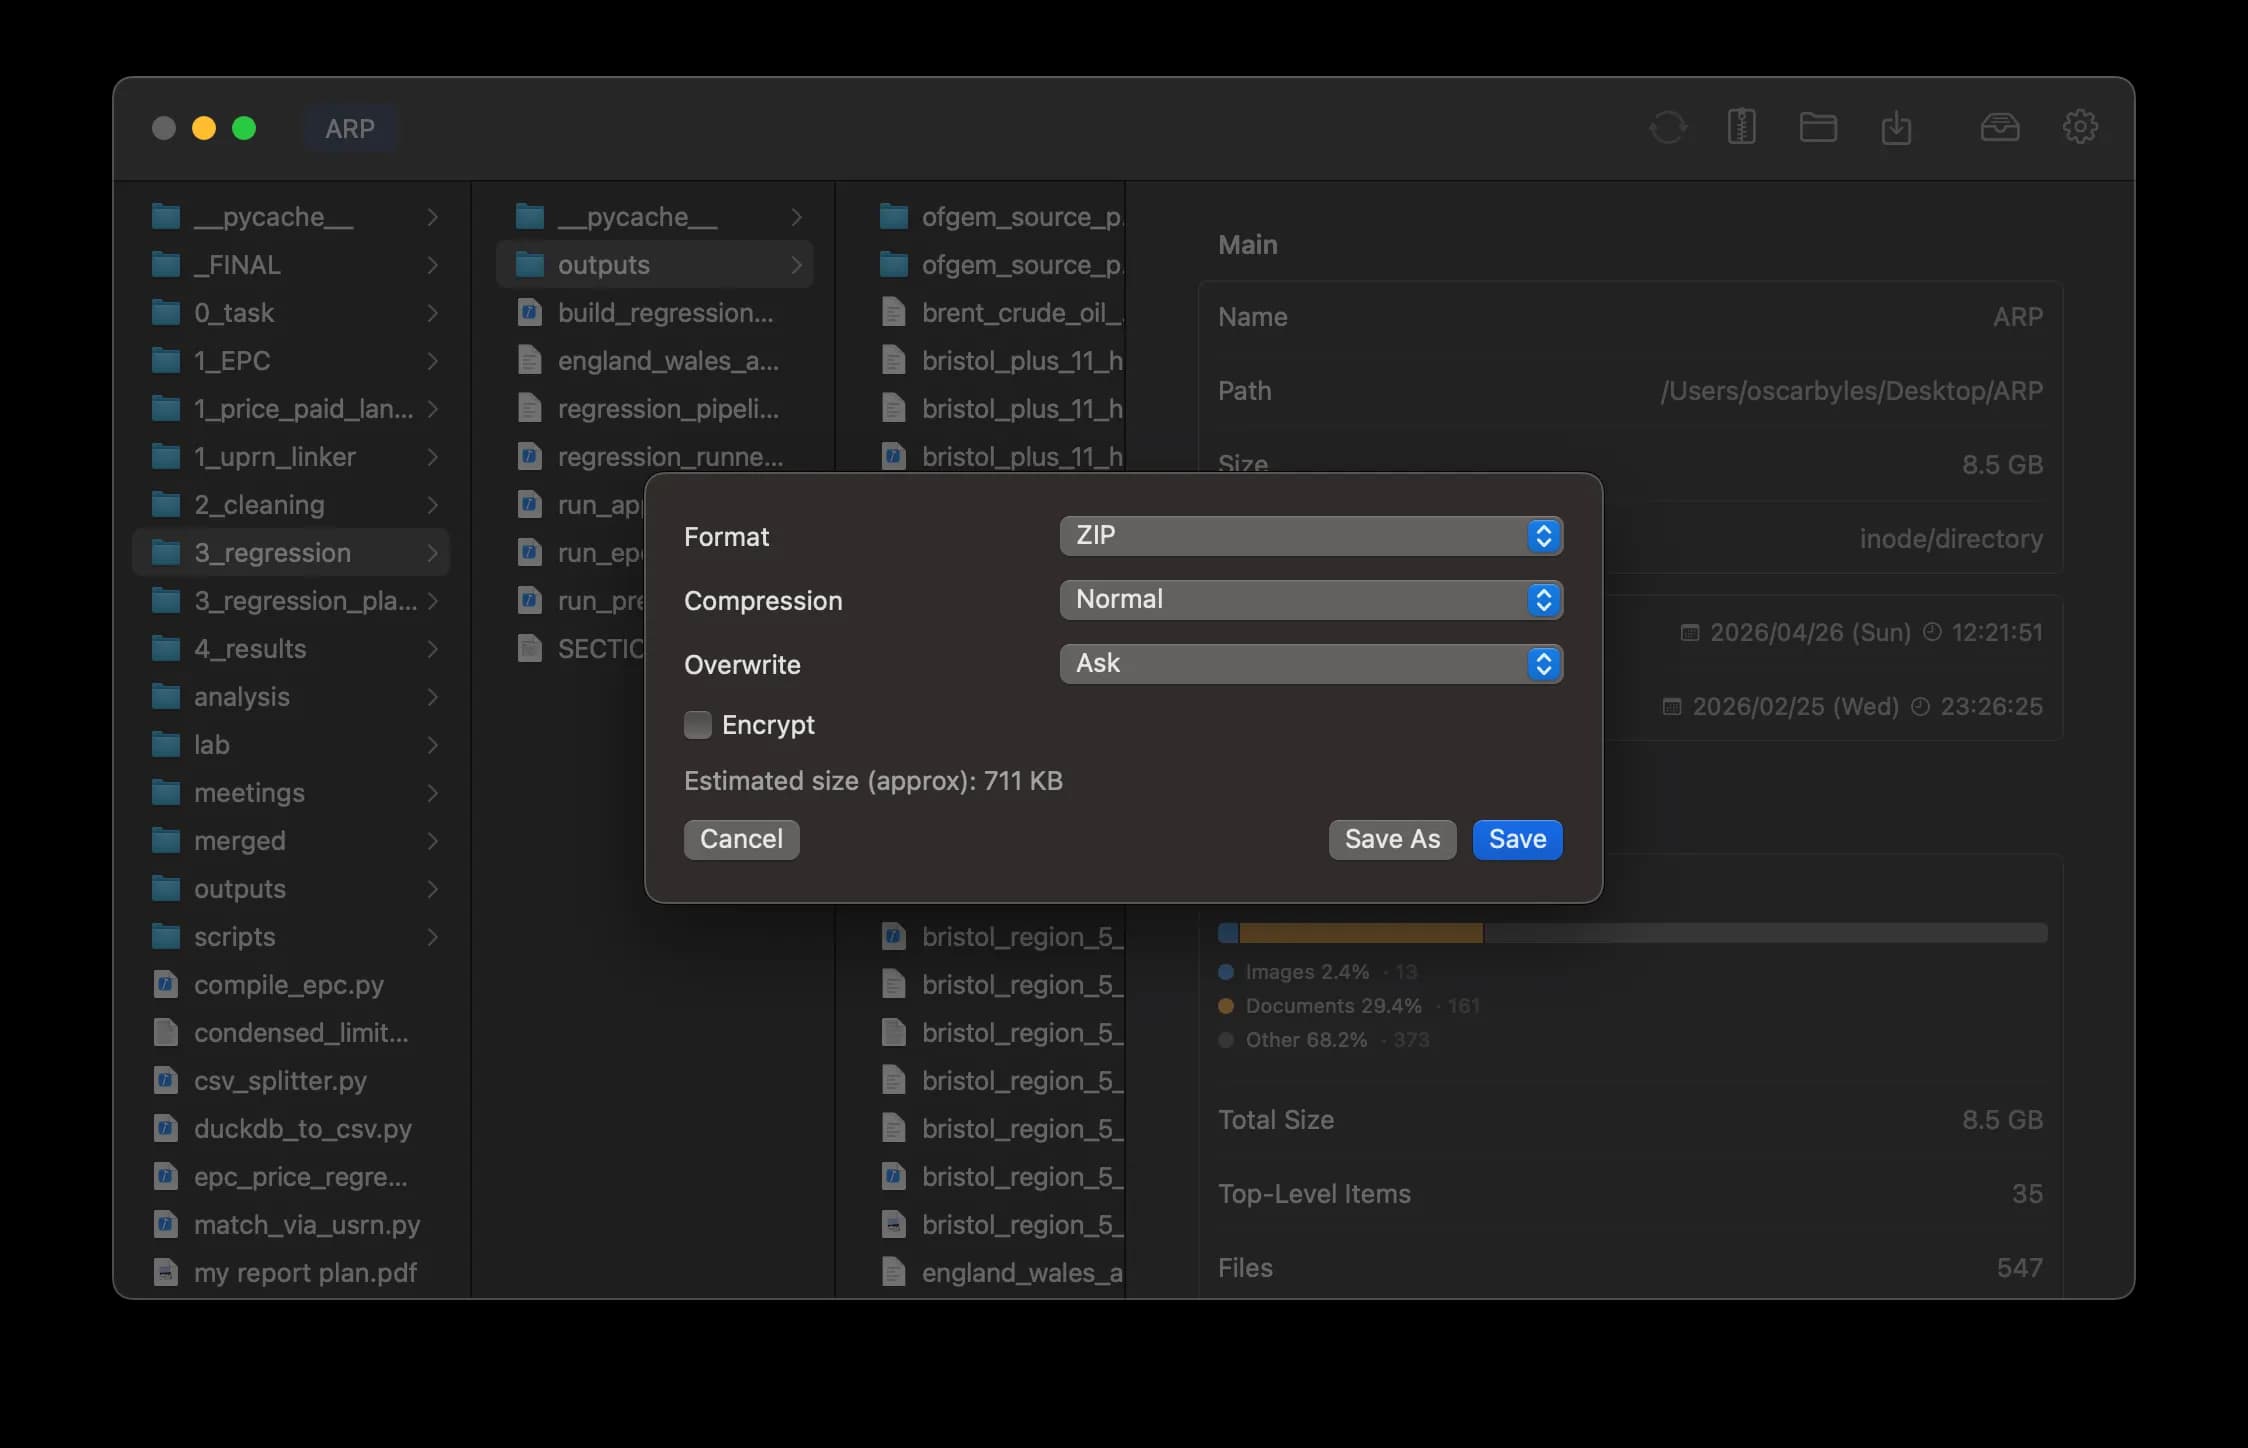Screen dimensions: 2248x1448
Task: Click Estimated size 711 KB text
Action: (873, 781)
